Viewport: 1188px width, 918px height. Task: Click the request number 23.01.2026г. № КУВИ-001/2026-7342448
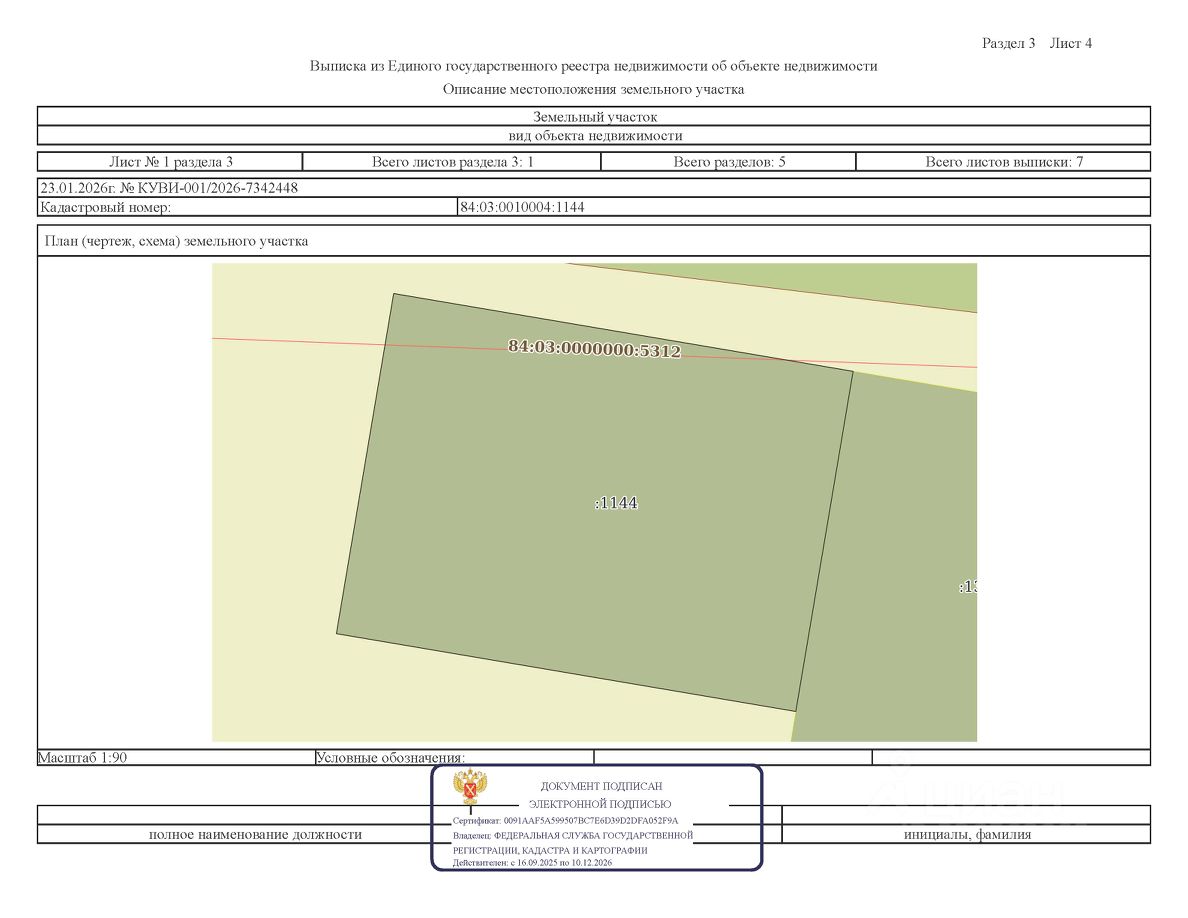(x=169, y=188)
